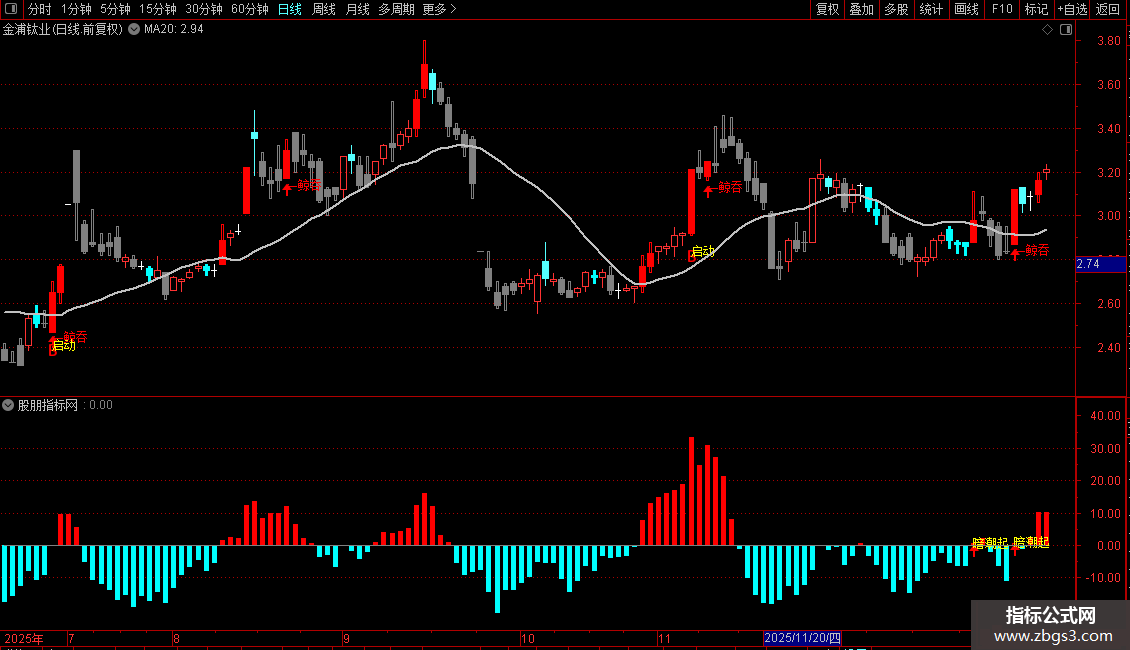Viewport: 1130px width, 650px height.
Task: Click the 叠加 overlay button
Action: (861, 9)
